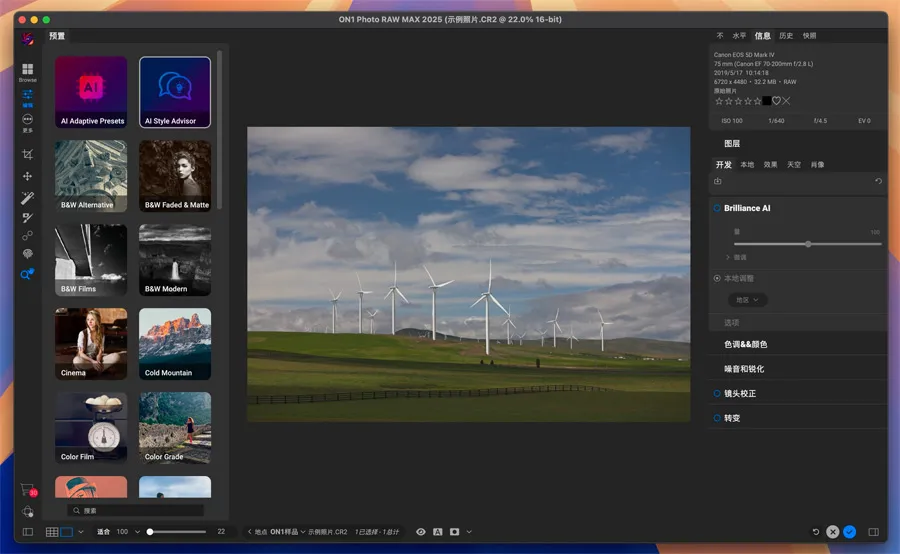
Task: Switch to the 效果 effects tab
Action: [x=770, y=164]
